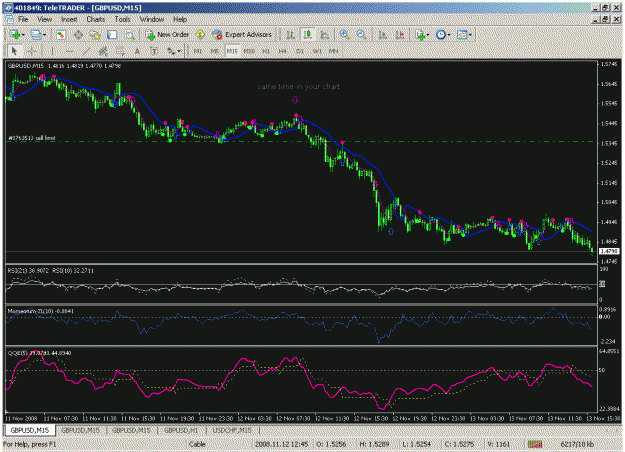Click '6217/10 kb' in status bar
Image resolution: width=625 pixels, height=452 pixels.
576,444
